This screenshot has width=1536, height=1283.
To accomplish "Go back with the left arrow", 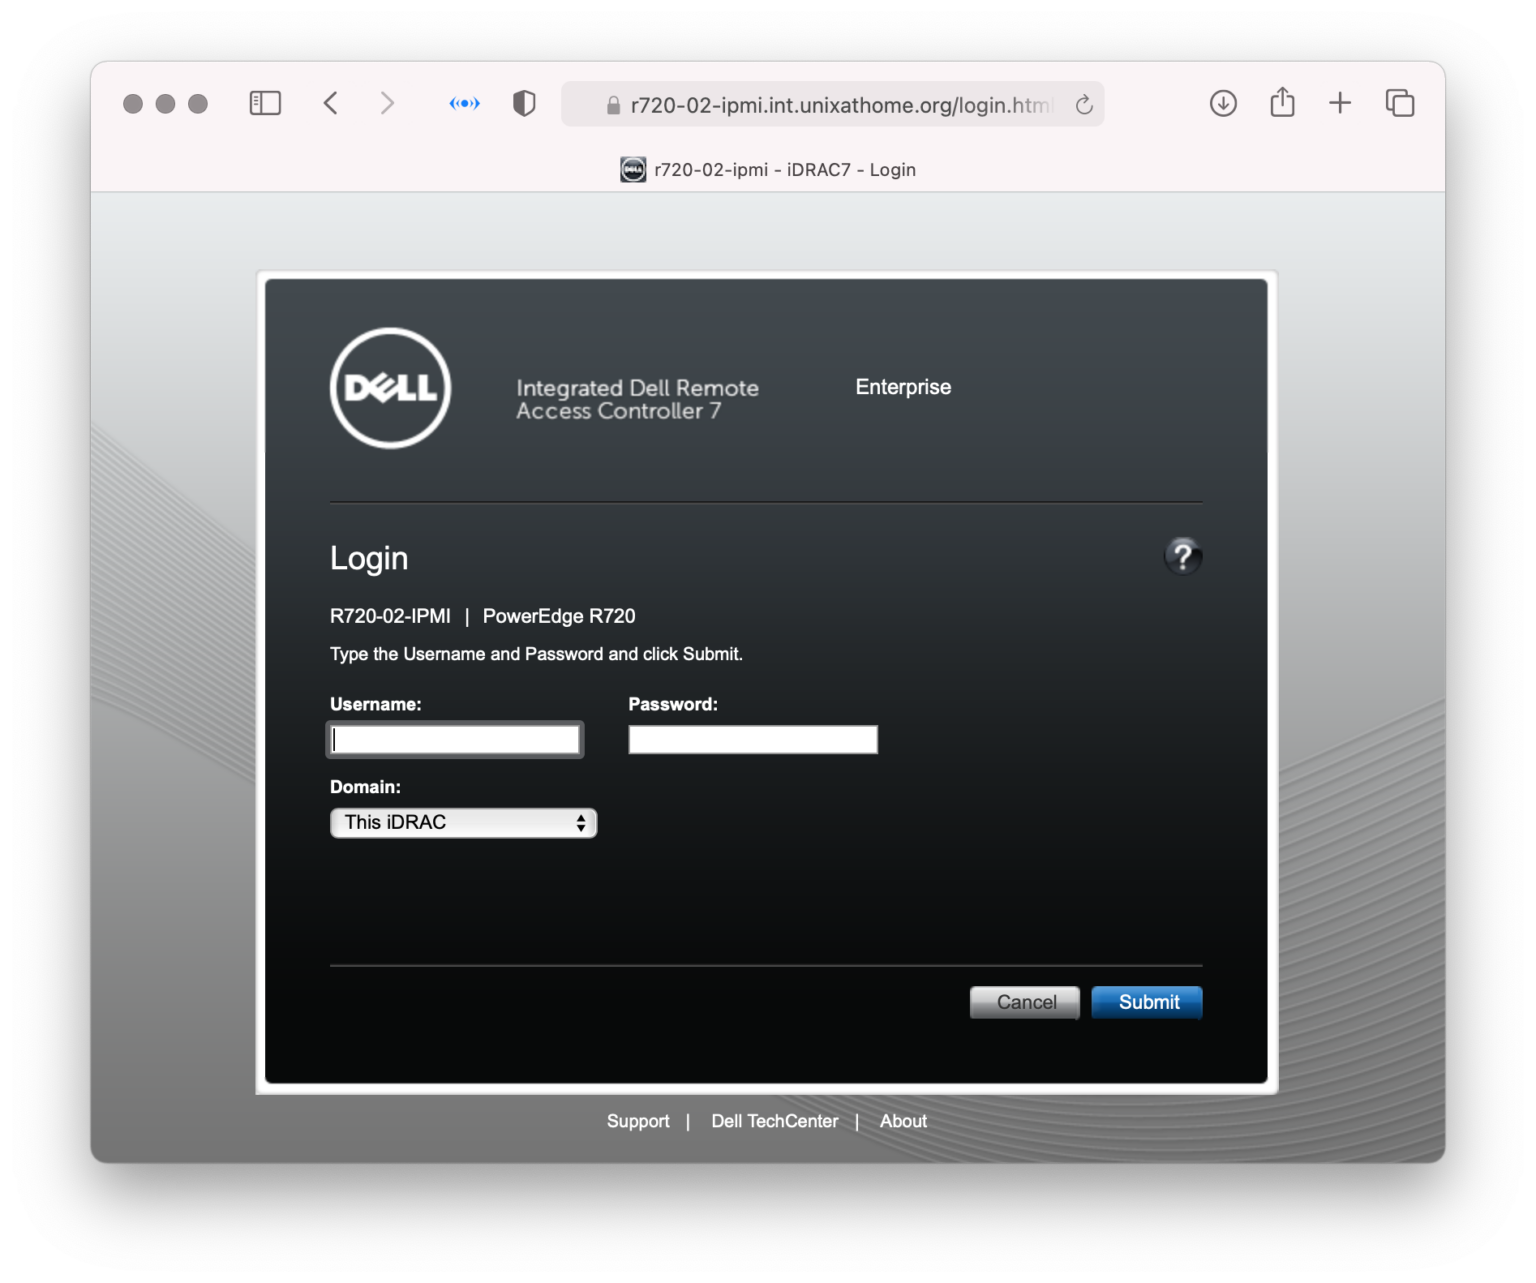I will point(331,103).
